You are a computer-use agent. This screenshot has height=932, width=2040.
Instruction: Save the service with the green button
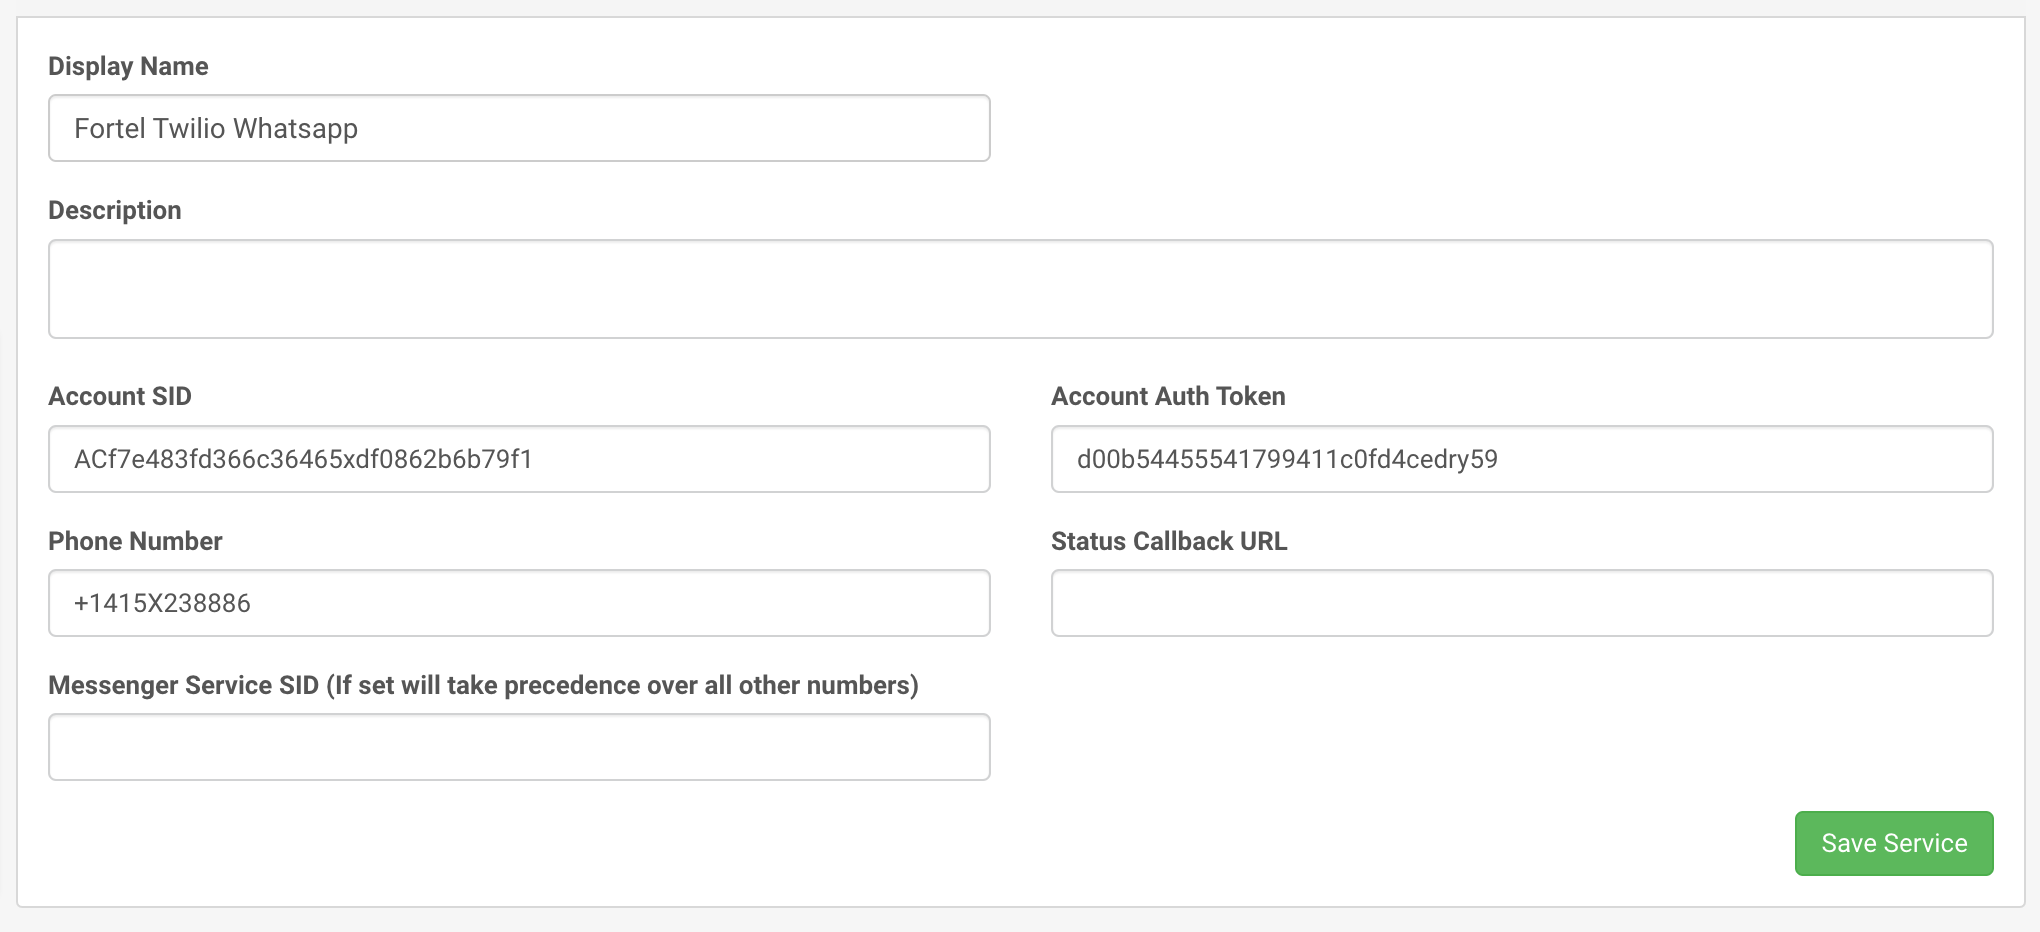(x=1894, y=843)
